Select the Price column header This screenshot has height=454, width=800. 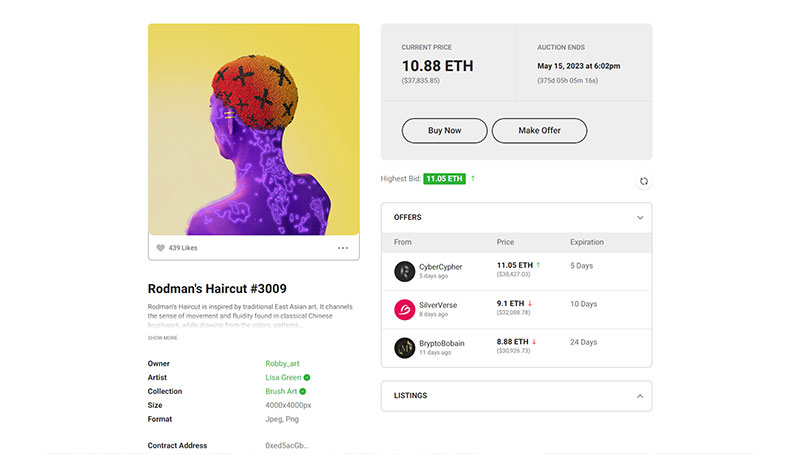(x=505, y=242)
